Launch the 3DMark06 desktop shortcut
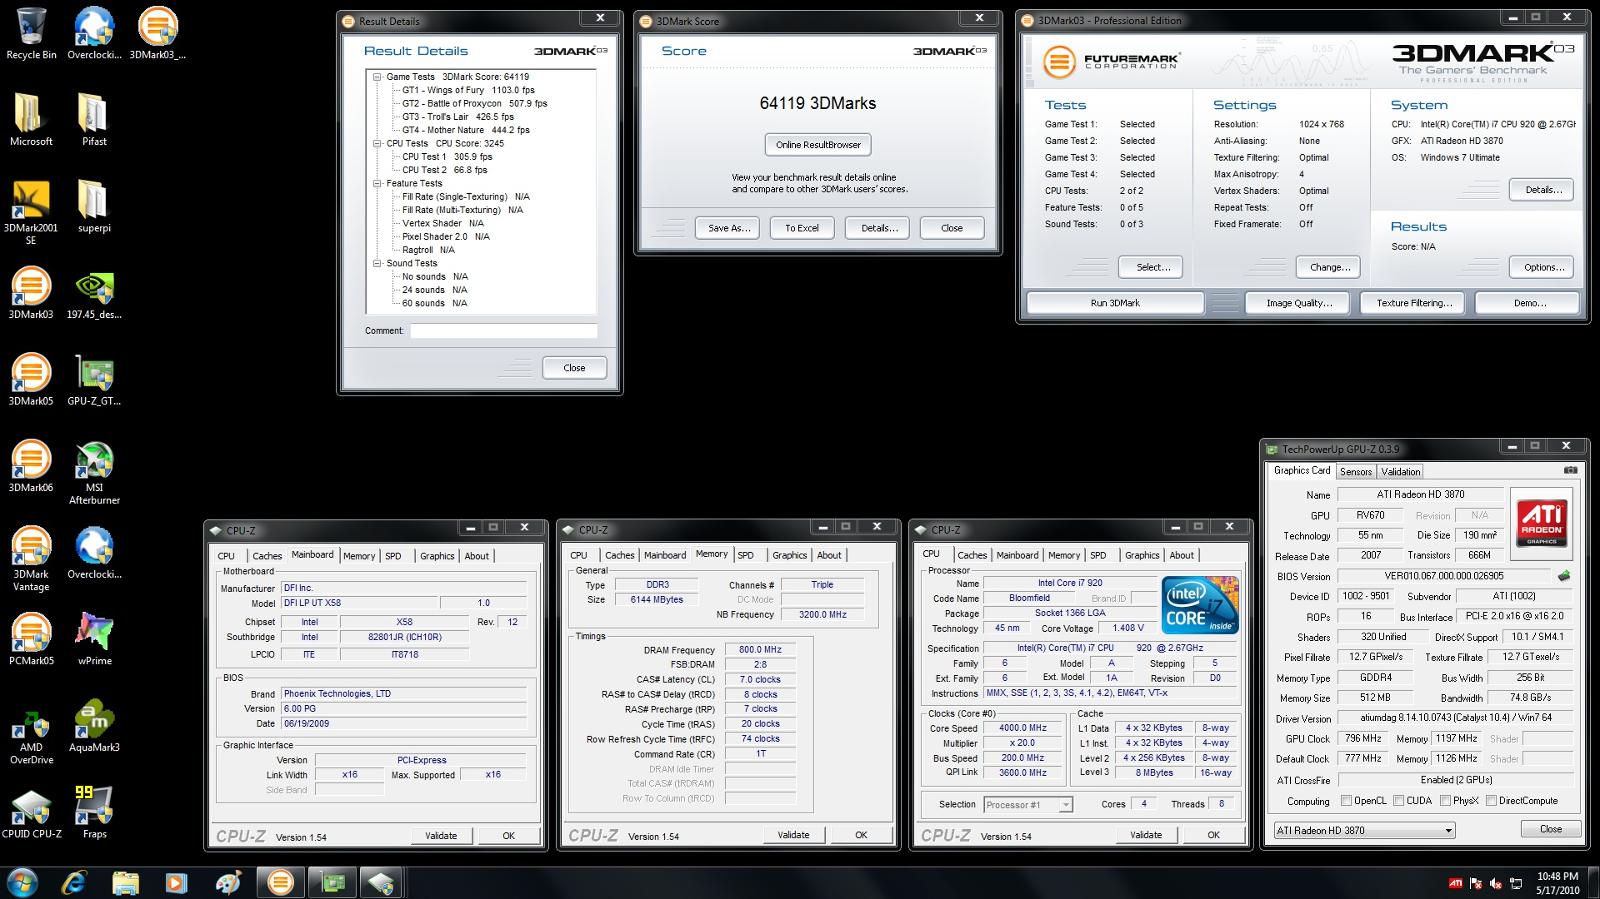Screen dimensions: 1600x899 pos(31,466)
